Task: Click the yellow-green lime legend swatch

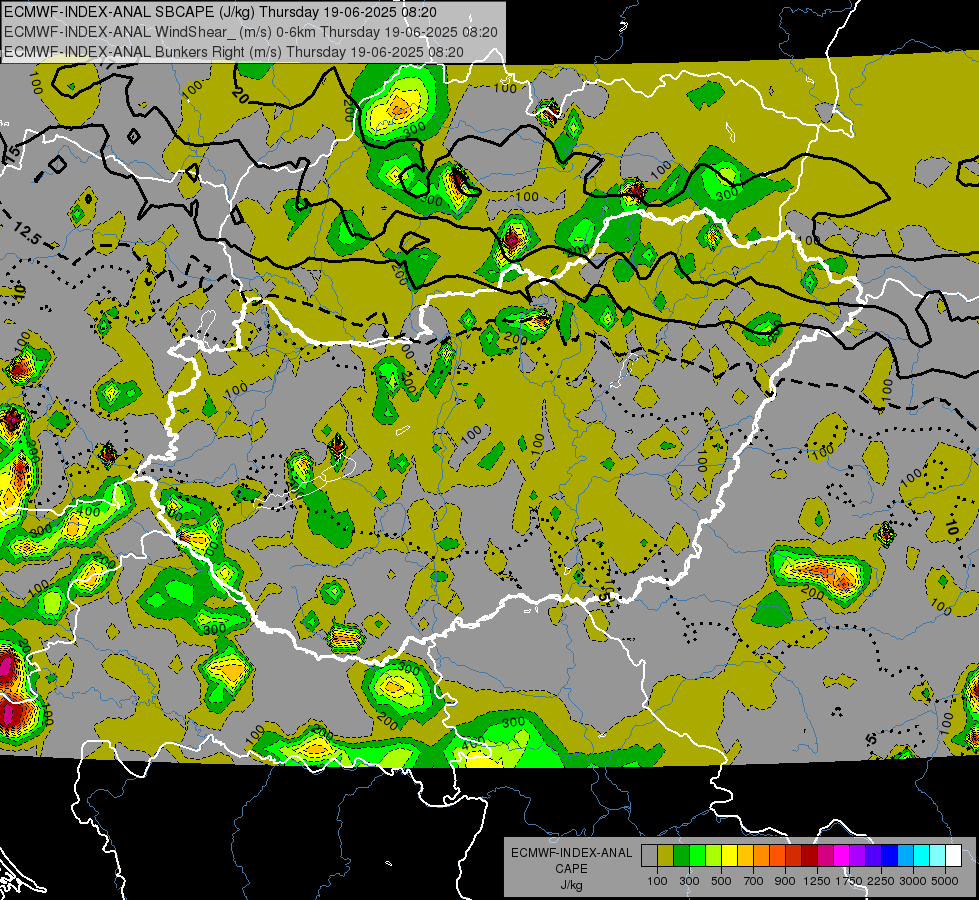Action: pos(713,856)
